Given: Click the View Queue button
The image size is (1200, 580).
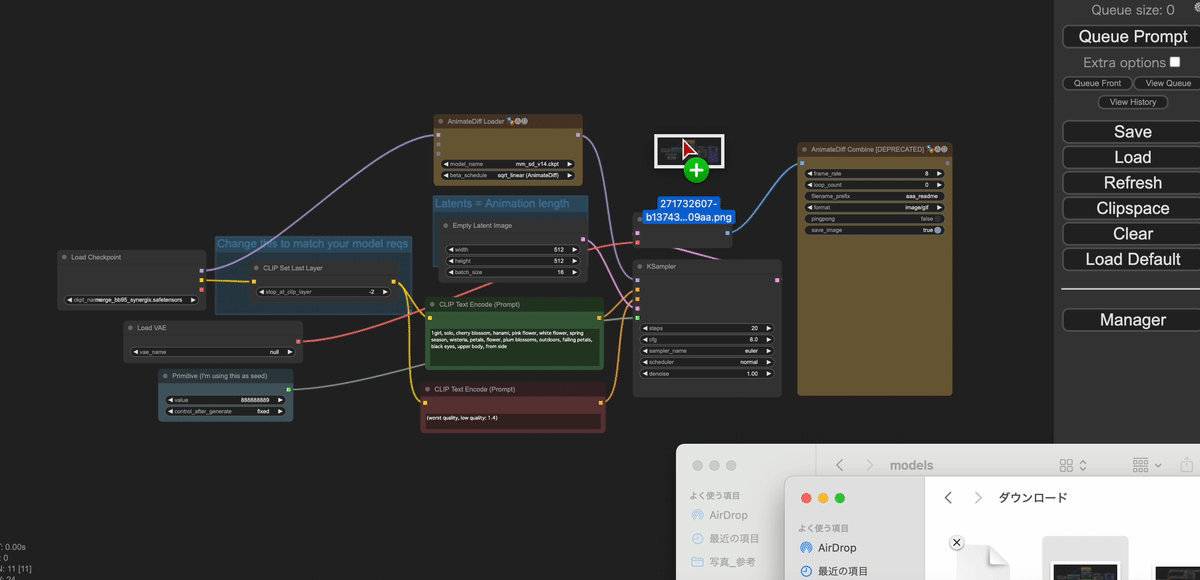Looking at the screenshot, I should tap(1168, 83).
